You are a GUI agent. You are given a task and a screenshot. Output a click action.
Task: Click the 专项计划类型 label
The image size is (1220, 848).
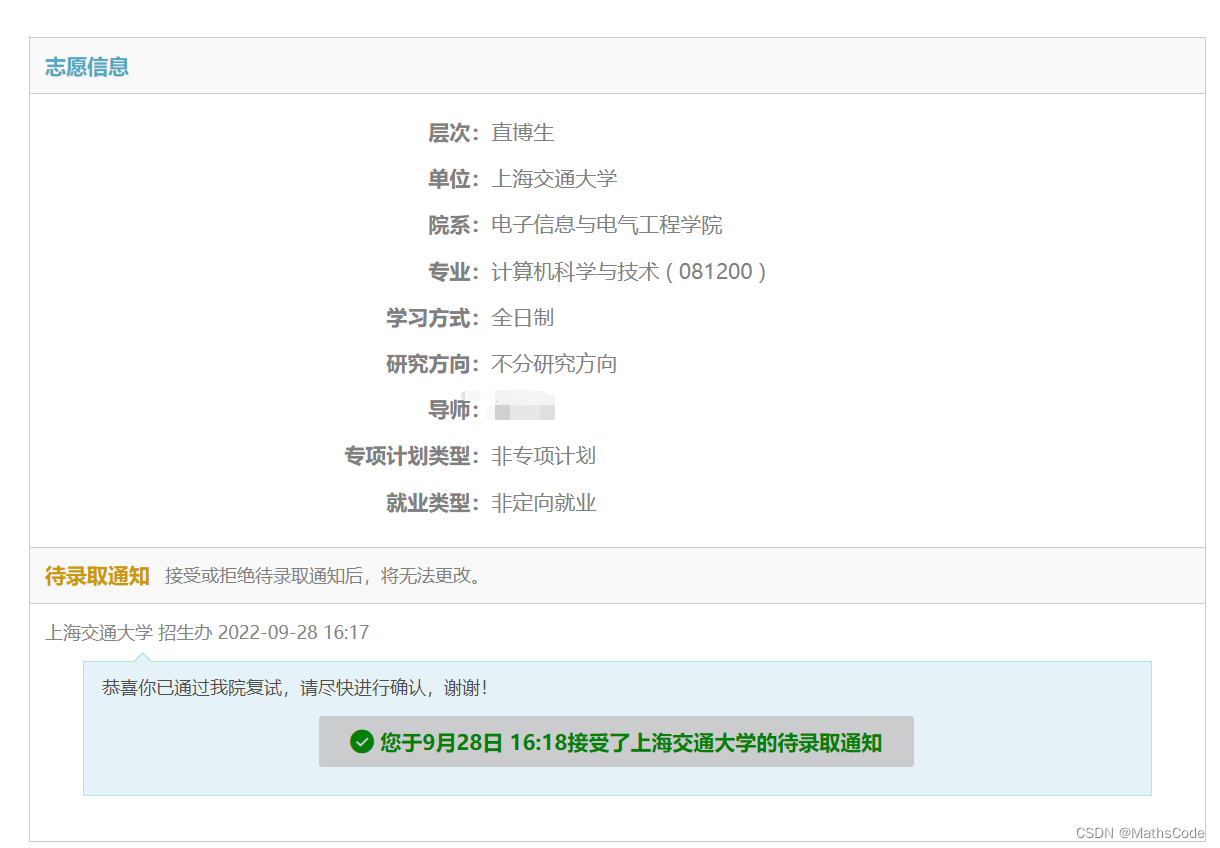(x=412, y=456)
